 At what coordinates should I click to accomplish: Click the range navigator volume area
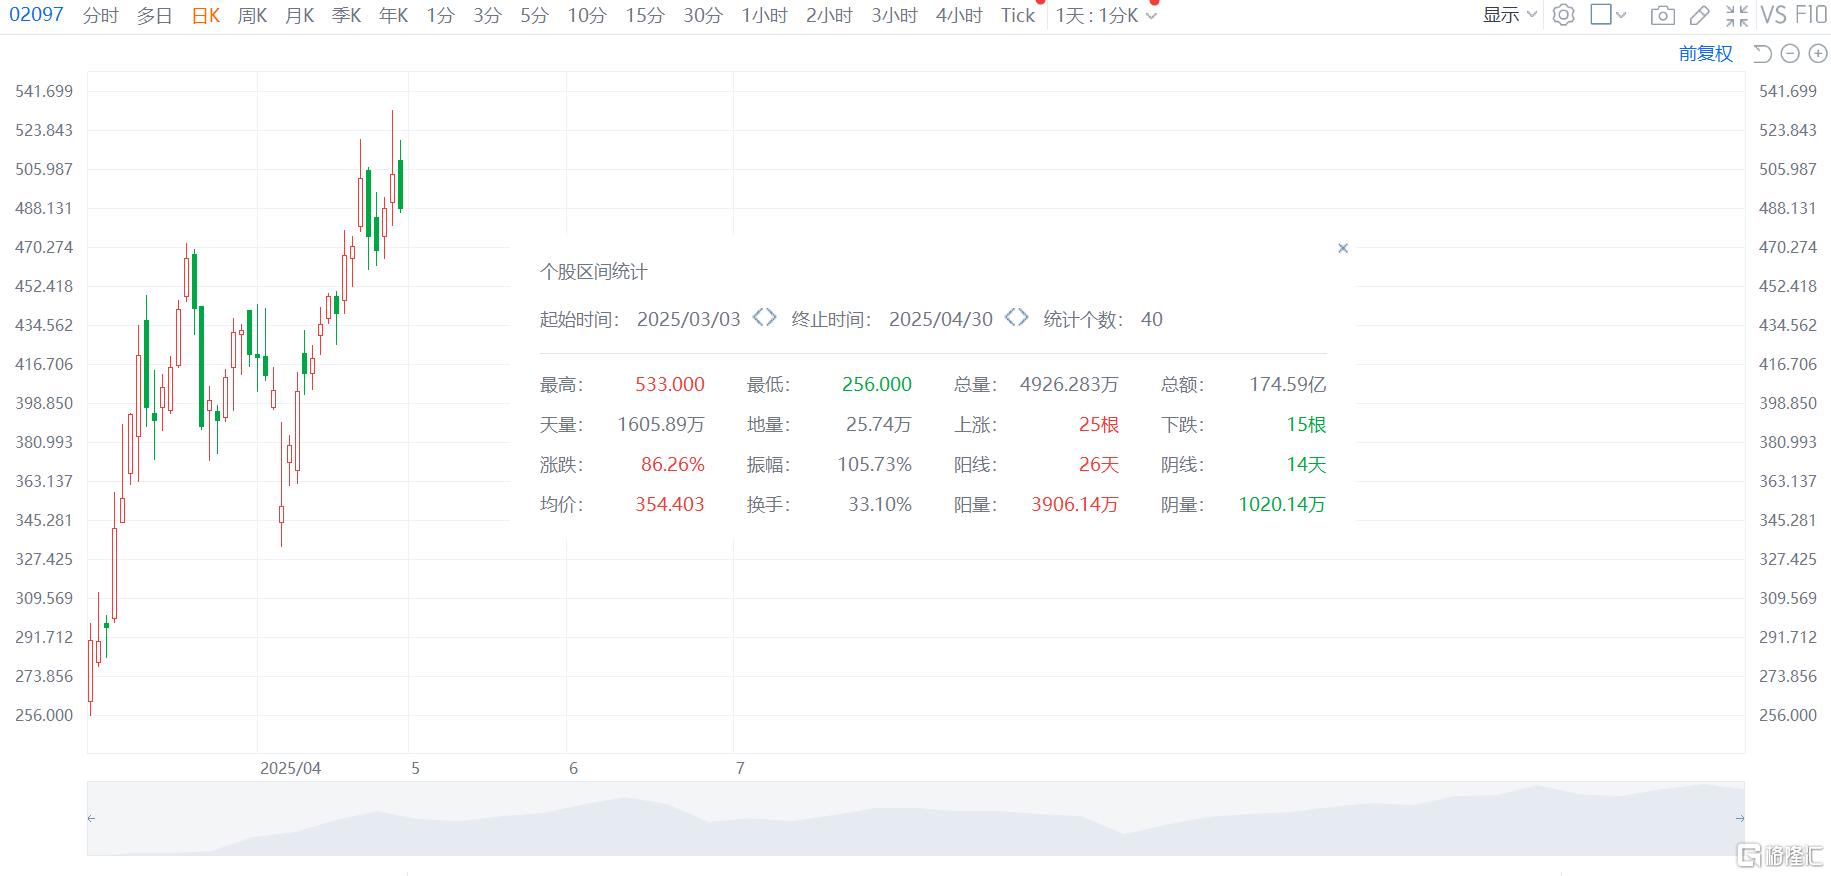click(916, 819)
